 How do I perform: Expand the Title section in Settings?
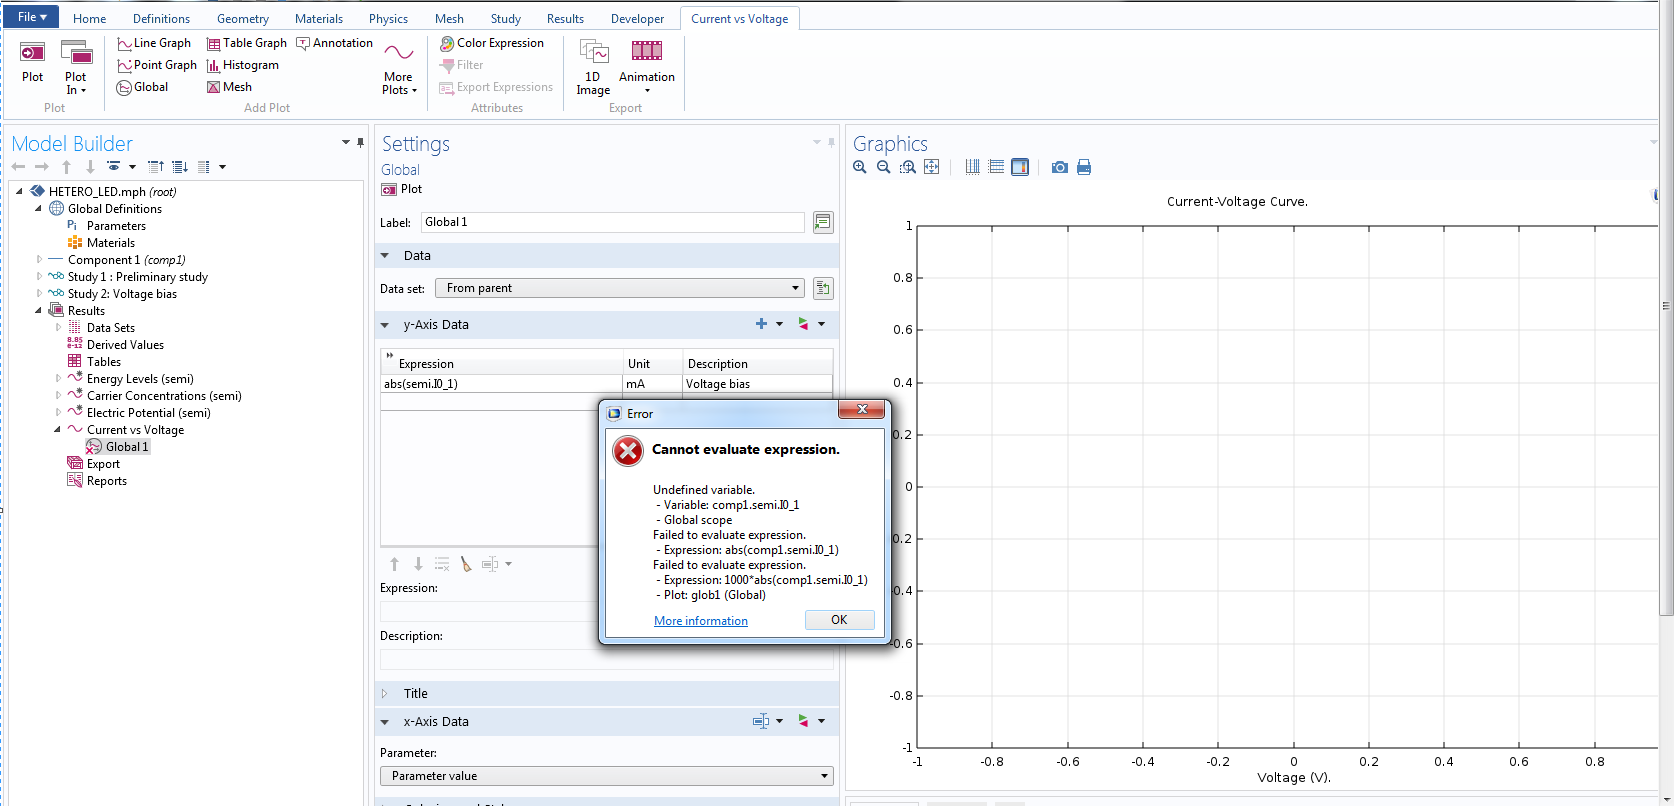coord(415,693)
